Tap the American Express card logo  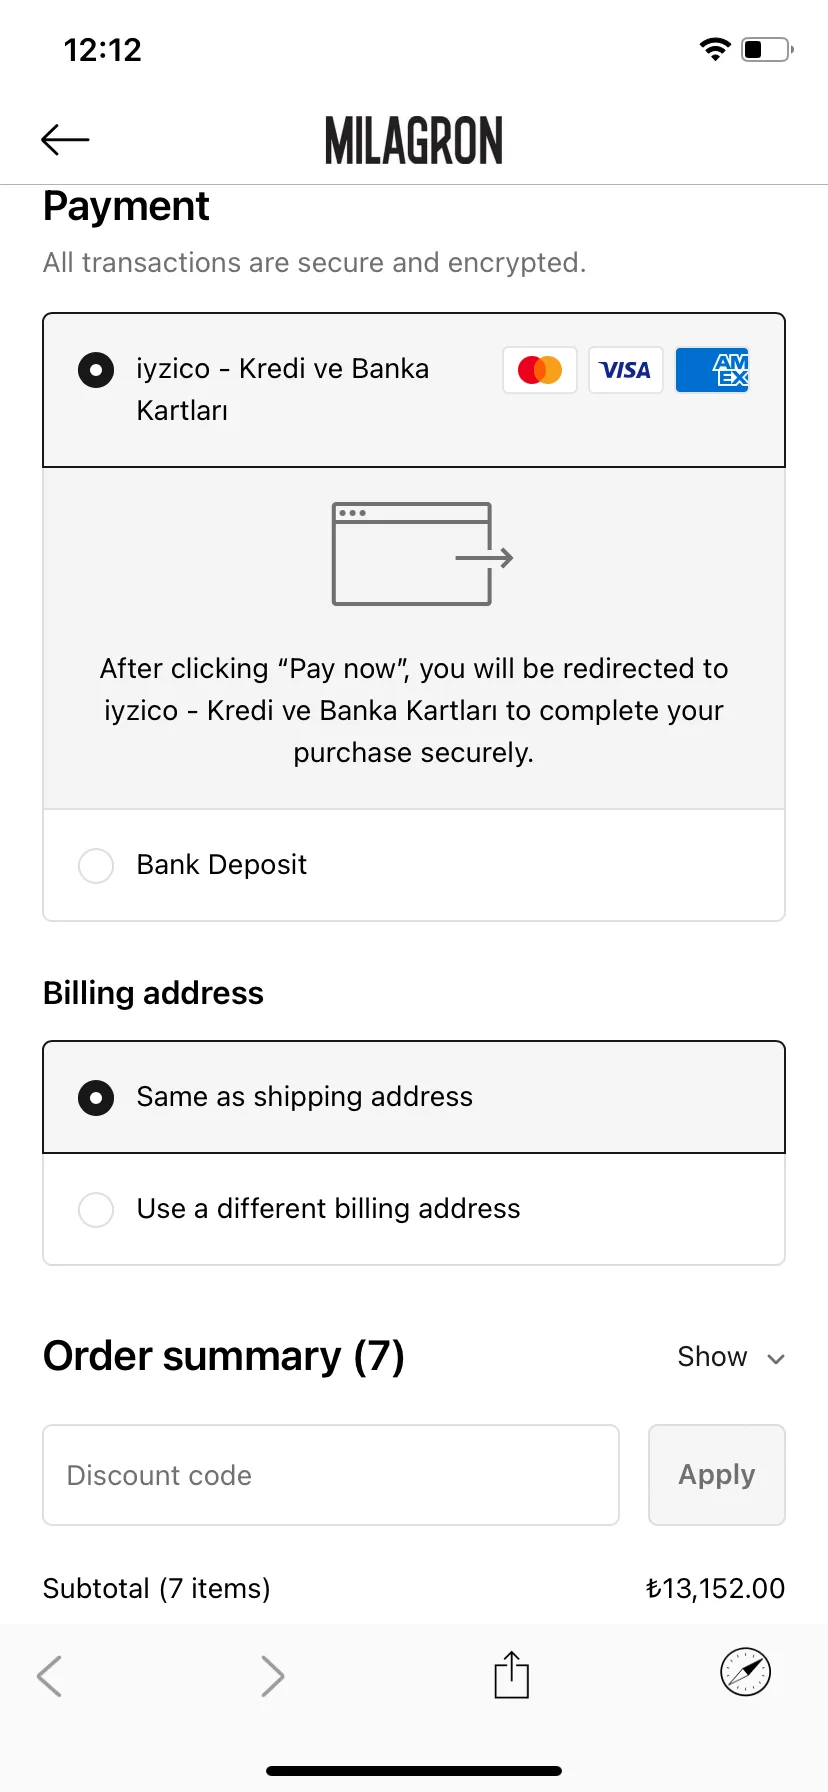(x=712, y=370)
